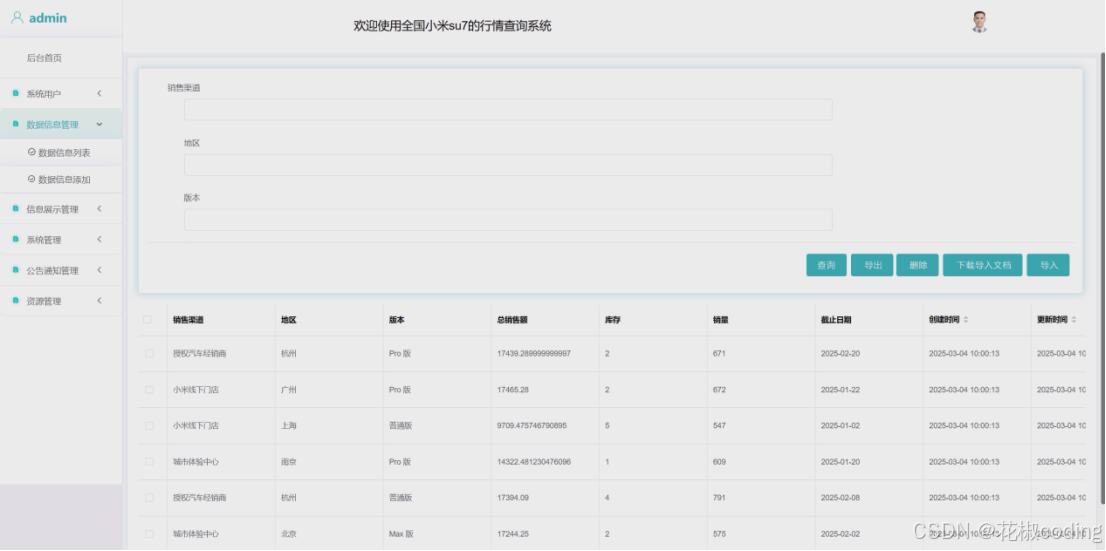Click the date cell 2025-01-02
This screenshot has height=551, width=1106.
coord(840,425)
